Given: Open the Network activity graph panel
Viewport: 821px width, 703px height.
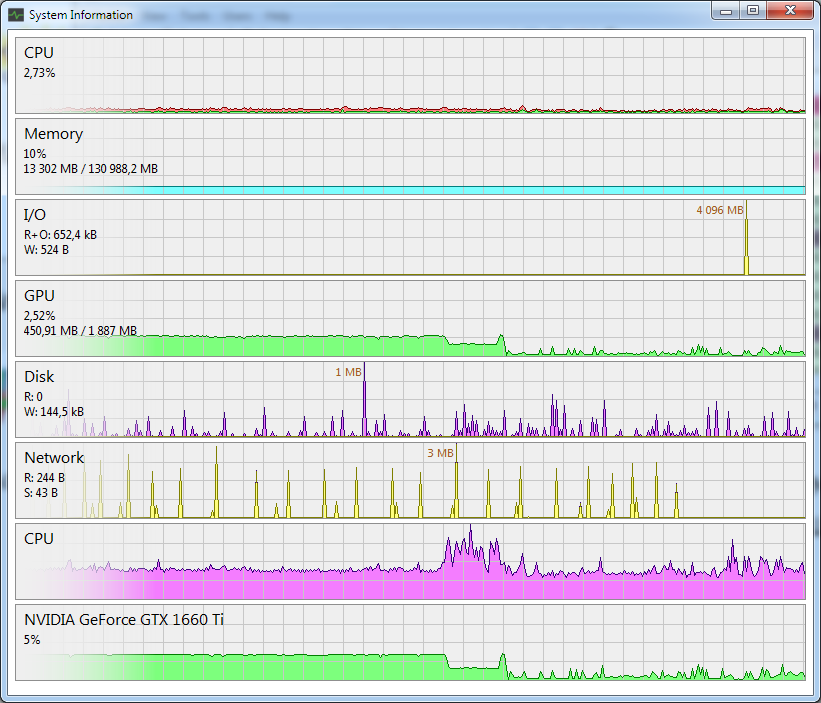Looking at the screenshot, I should point(410,481).
